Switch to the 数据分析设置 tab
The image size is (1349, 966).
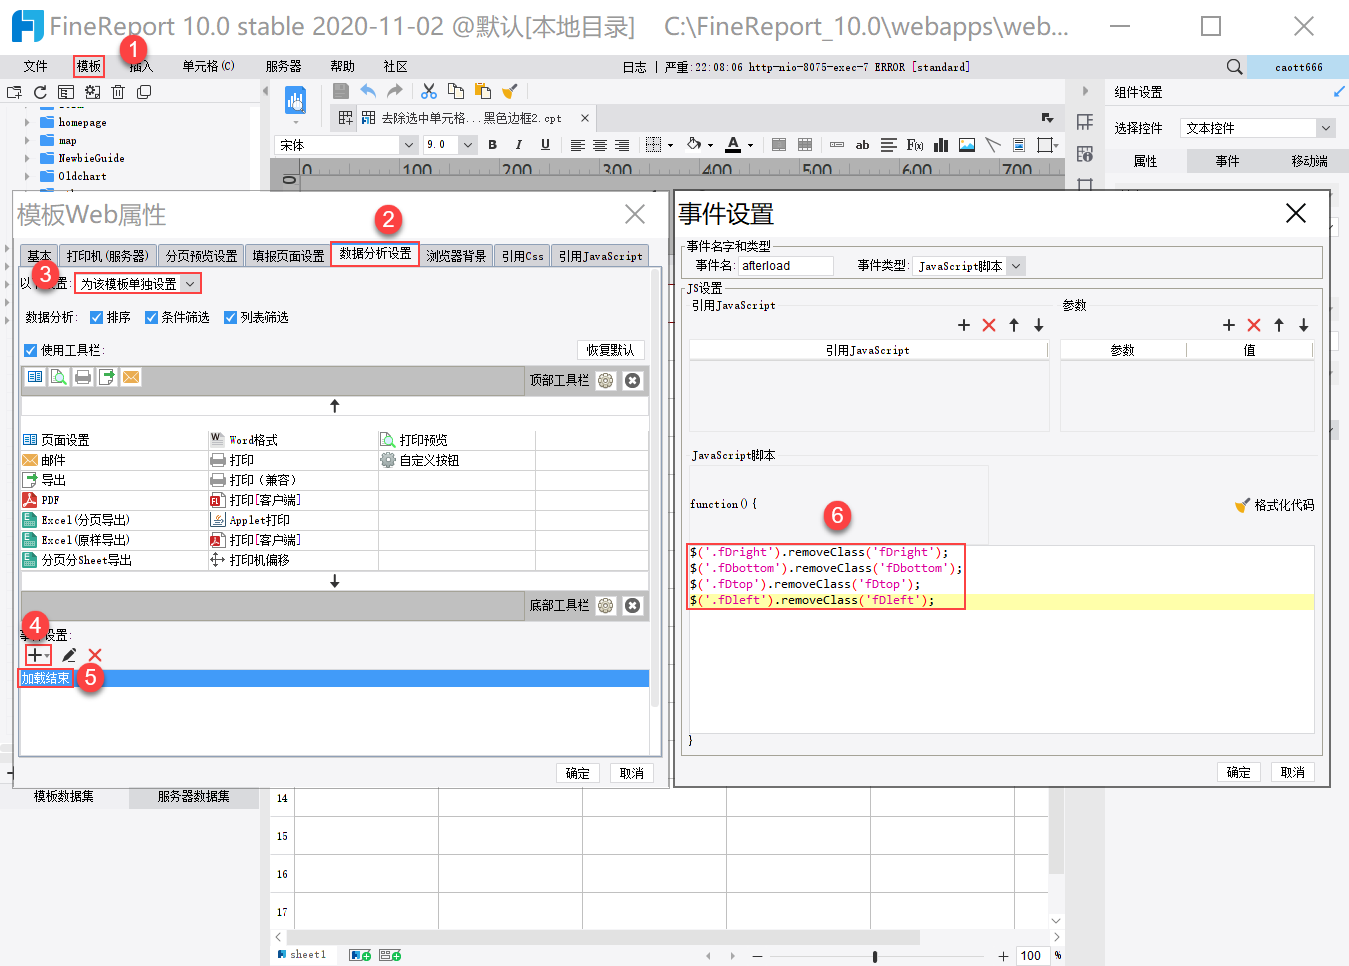pyautogui.click(x=375, y=254)
